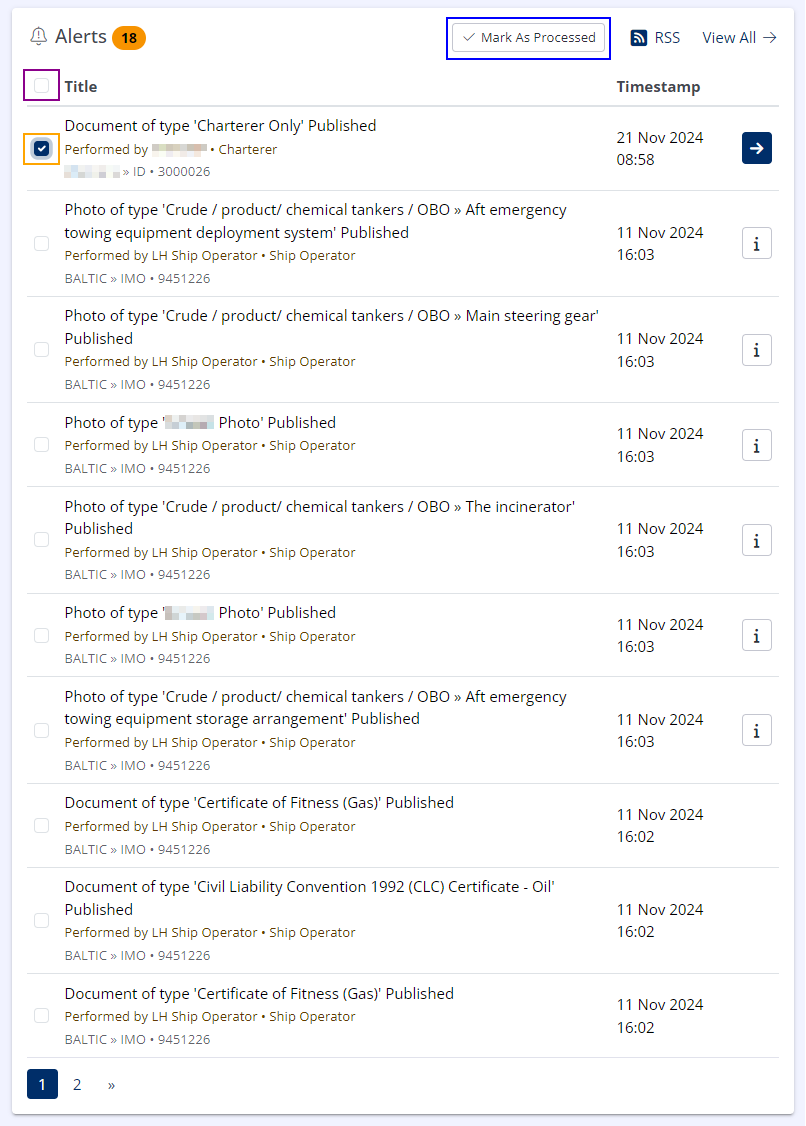
Task: Go to the next page chevron
Action: [x=111, y=1084]
